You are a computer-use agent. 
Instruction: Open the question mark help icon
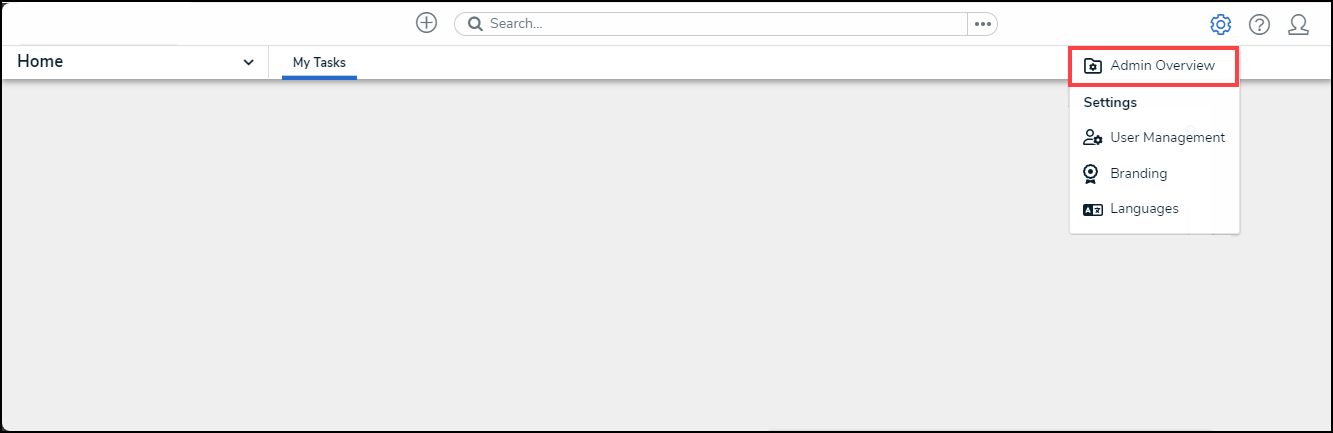(x=1260, y=24)
